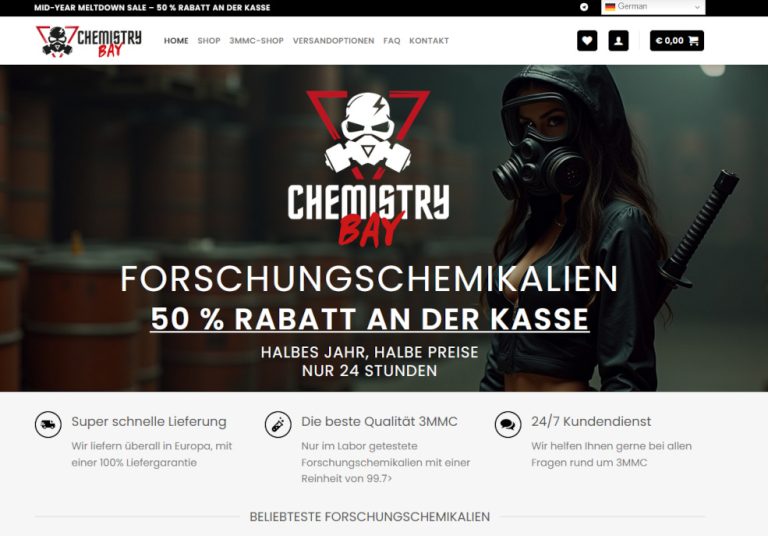This screenshot has width=768, height=536.
Task: Click the large gas mask hero logo
Action: [x=368, y=168]
